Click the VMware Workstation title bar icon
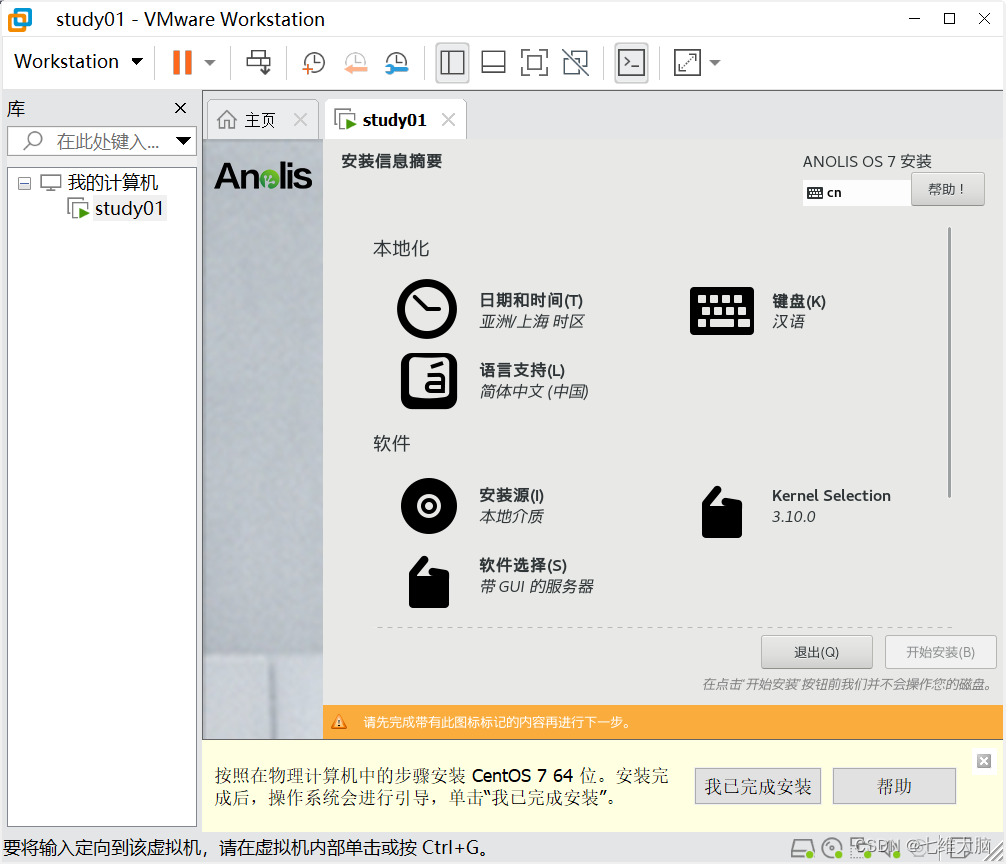 point(20,19)
